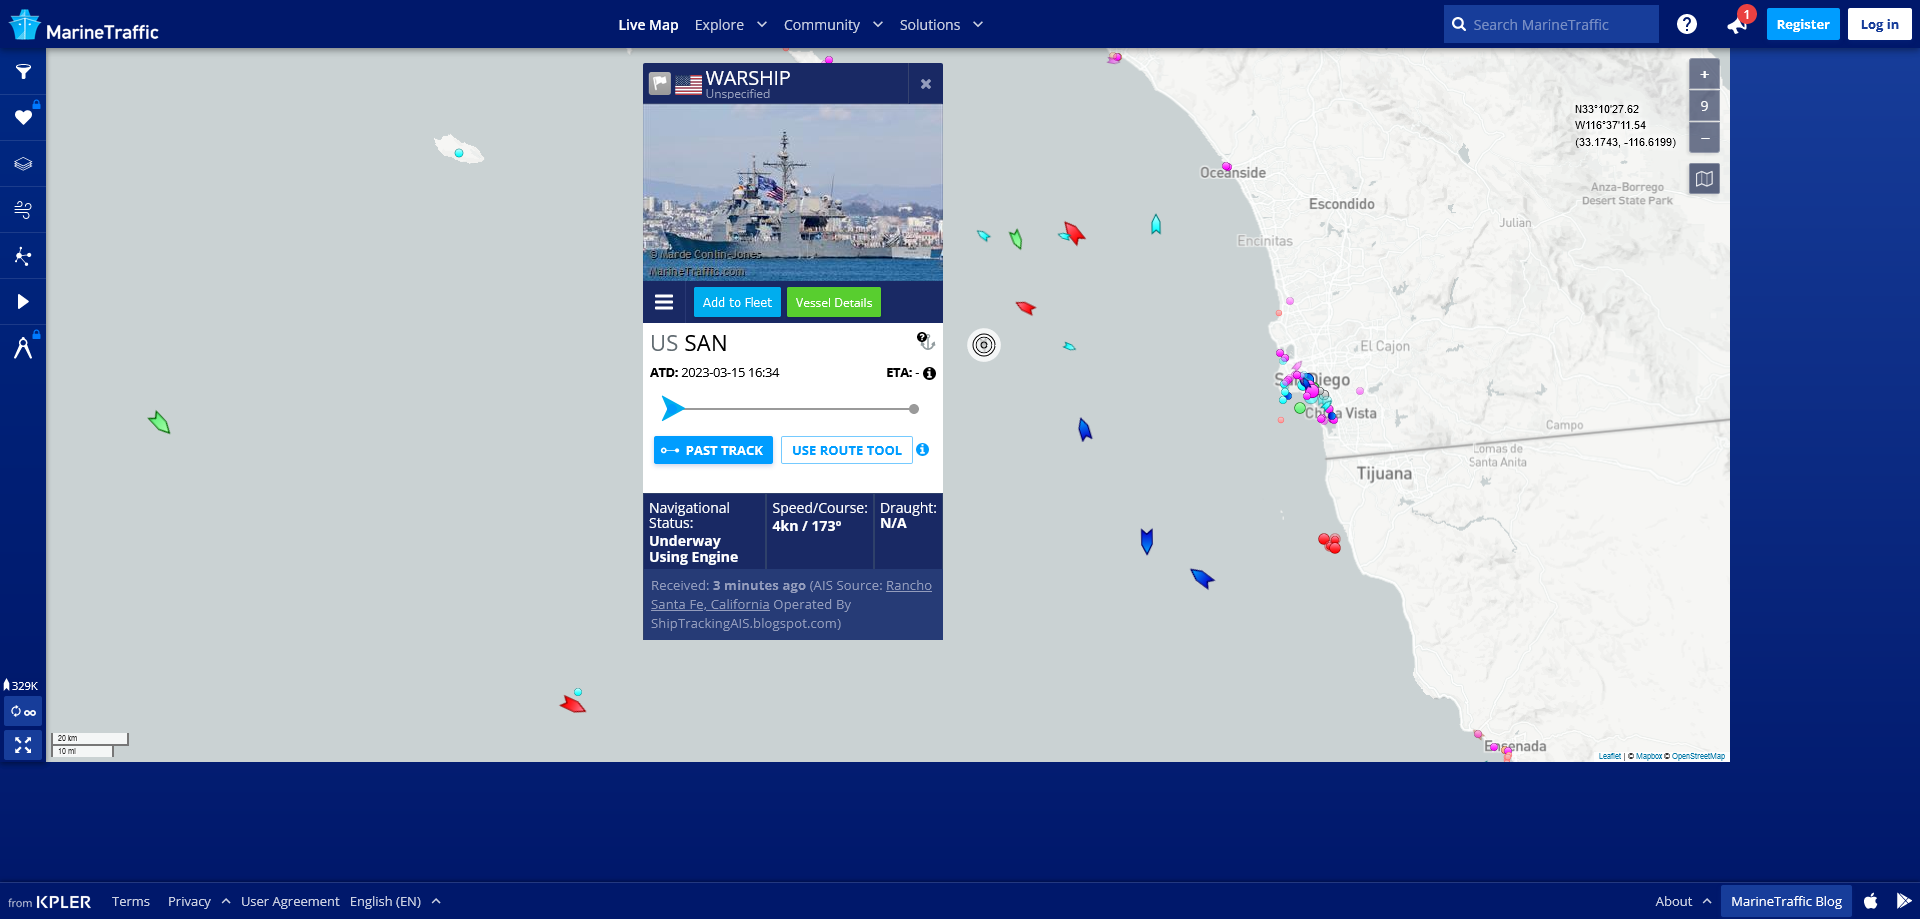Open the User Agreement link

coord(290,901)
